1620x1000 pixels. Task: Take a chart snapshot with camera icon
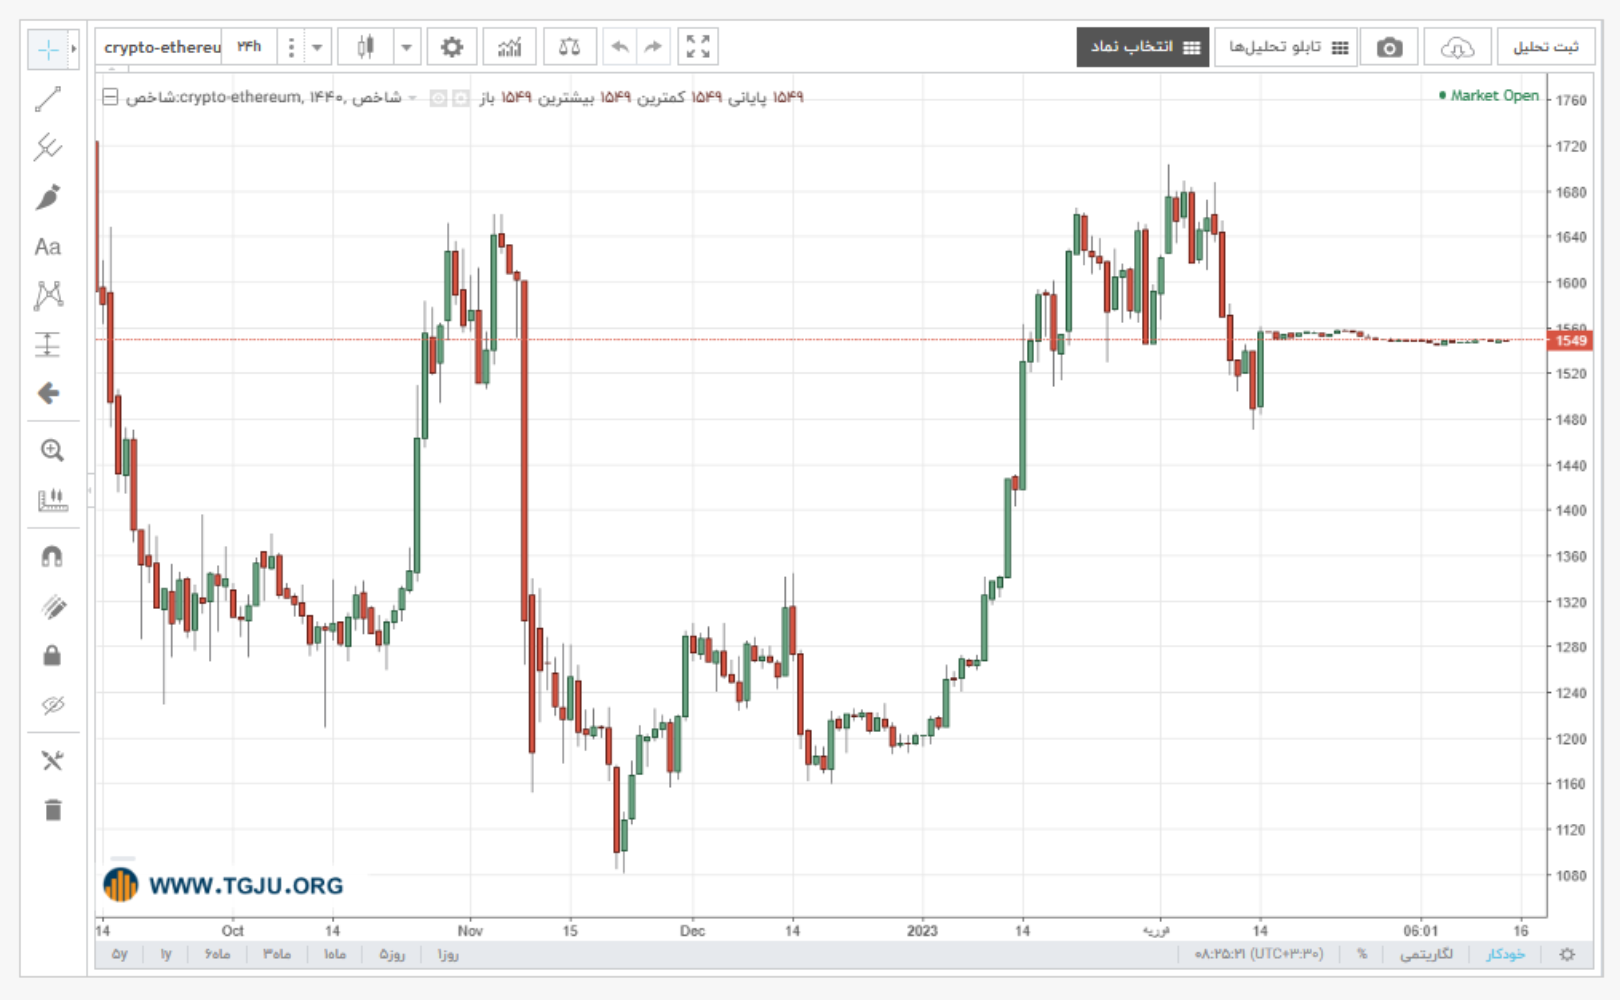tap(1389, 47)
